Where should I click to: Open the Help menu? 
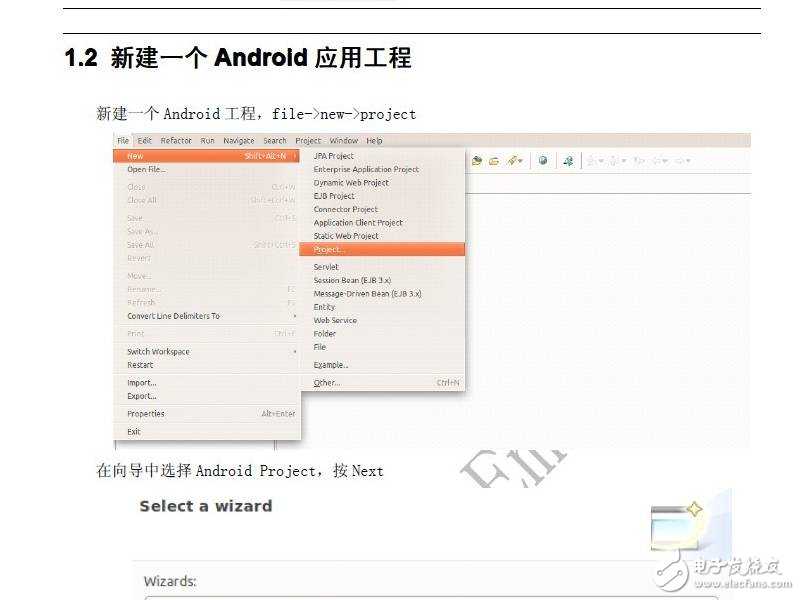coord(374,140)
